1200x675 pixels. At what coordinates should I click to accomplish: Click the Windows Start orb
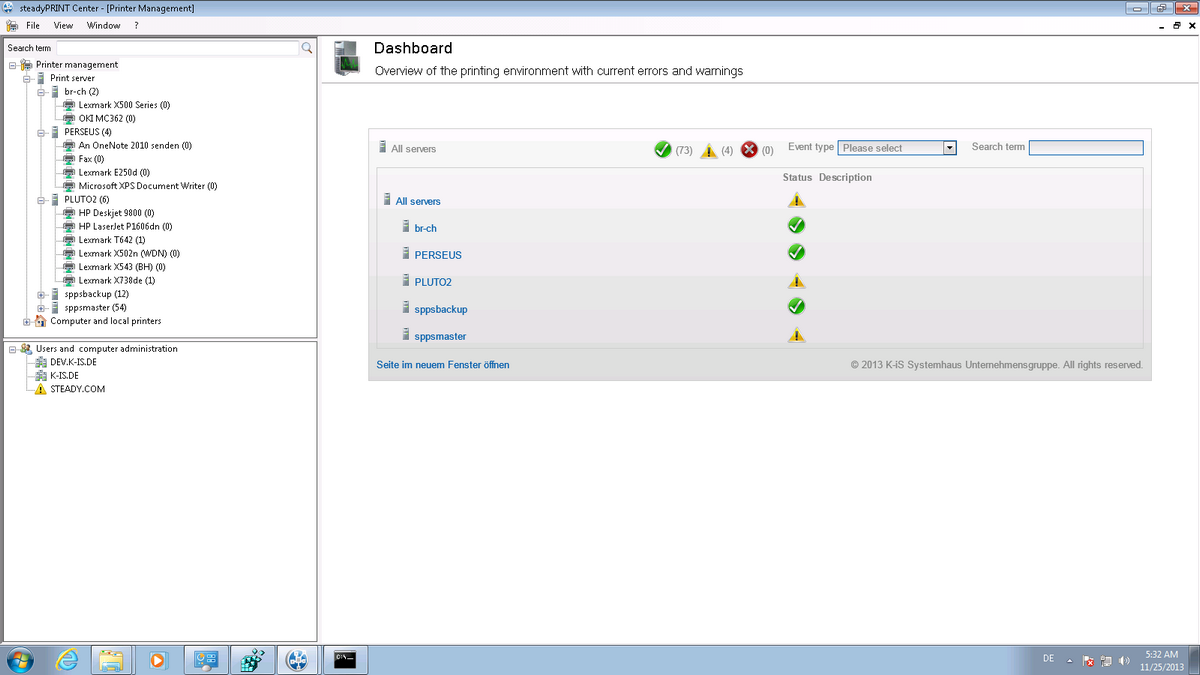[20, 659]
